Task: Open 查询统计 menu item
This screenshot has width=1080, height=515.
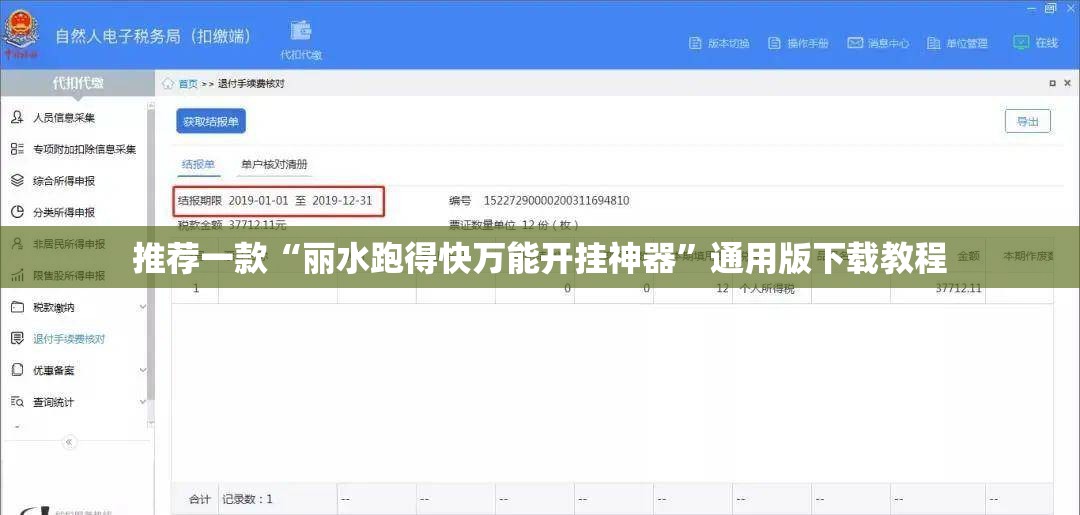Action: click(53, 402)
